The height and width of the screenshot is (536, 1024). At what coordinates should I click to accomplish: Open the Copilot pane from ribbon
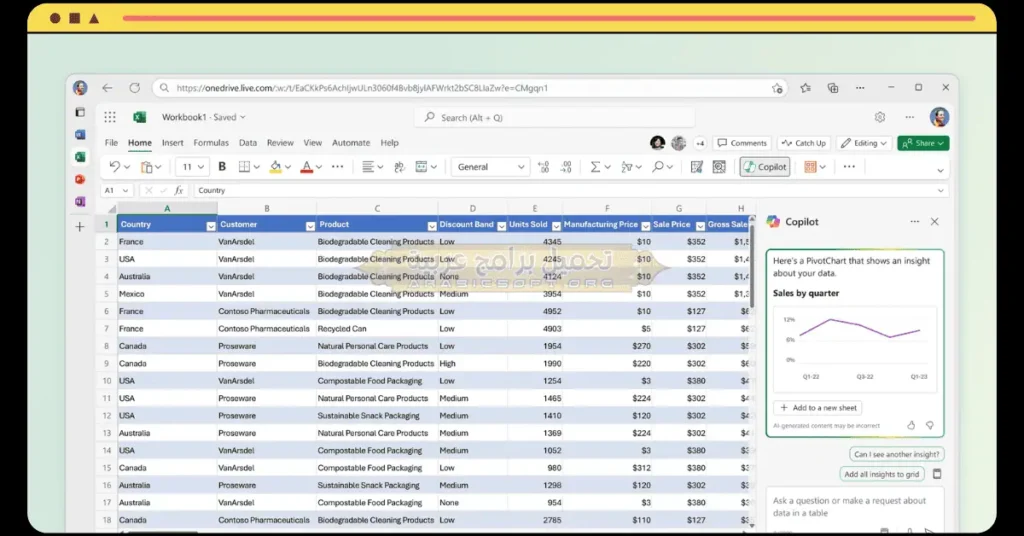(x=765, y=167)
